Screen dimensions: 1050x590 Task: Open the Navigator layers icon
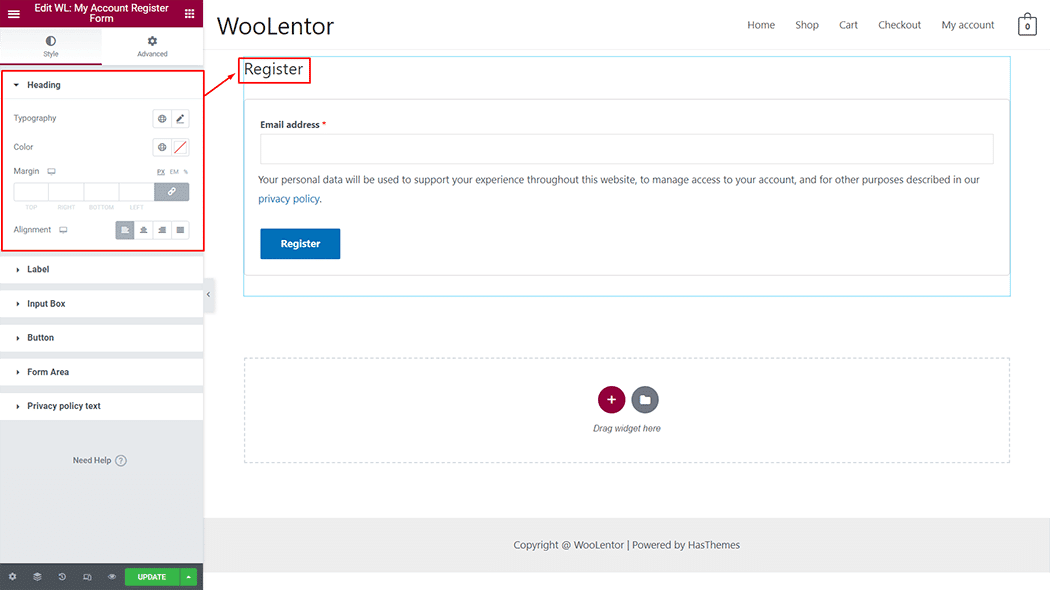click(37, 577)
